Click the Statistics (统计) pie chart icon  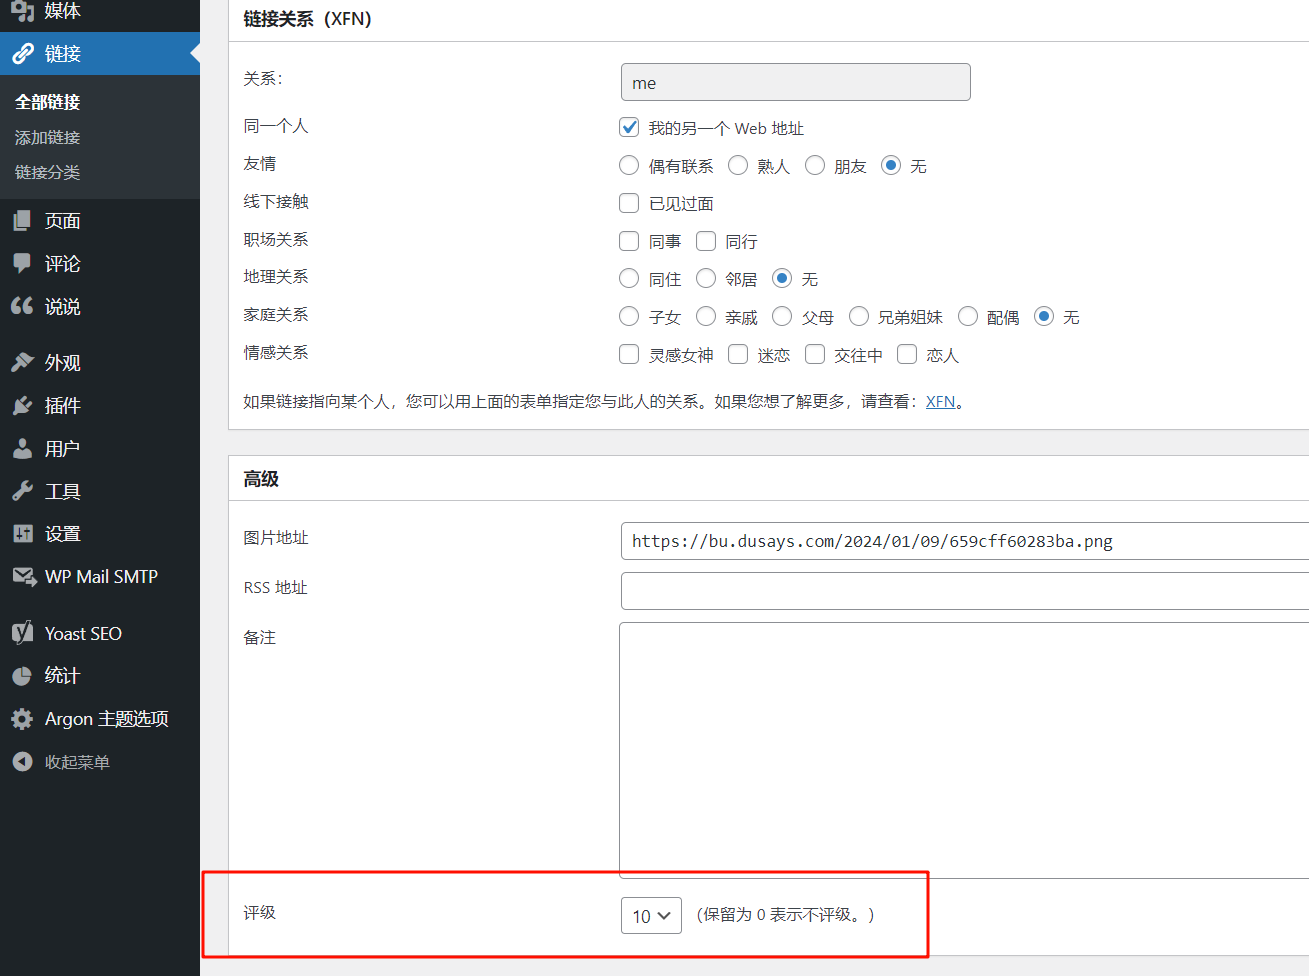pyautogui.click(x=22, y=676)
